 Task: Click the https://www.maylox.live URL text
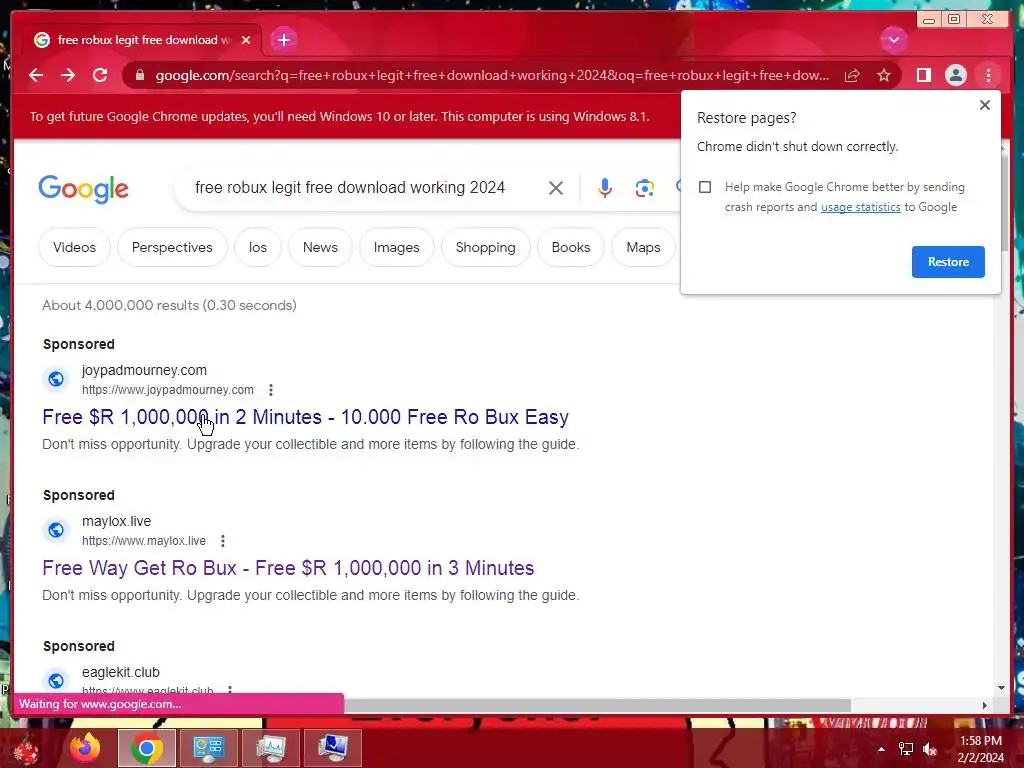point(144,541)
